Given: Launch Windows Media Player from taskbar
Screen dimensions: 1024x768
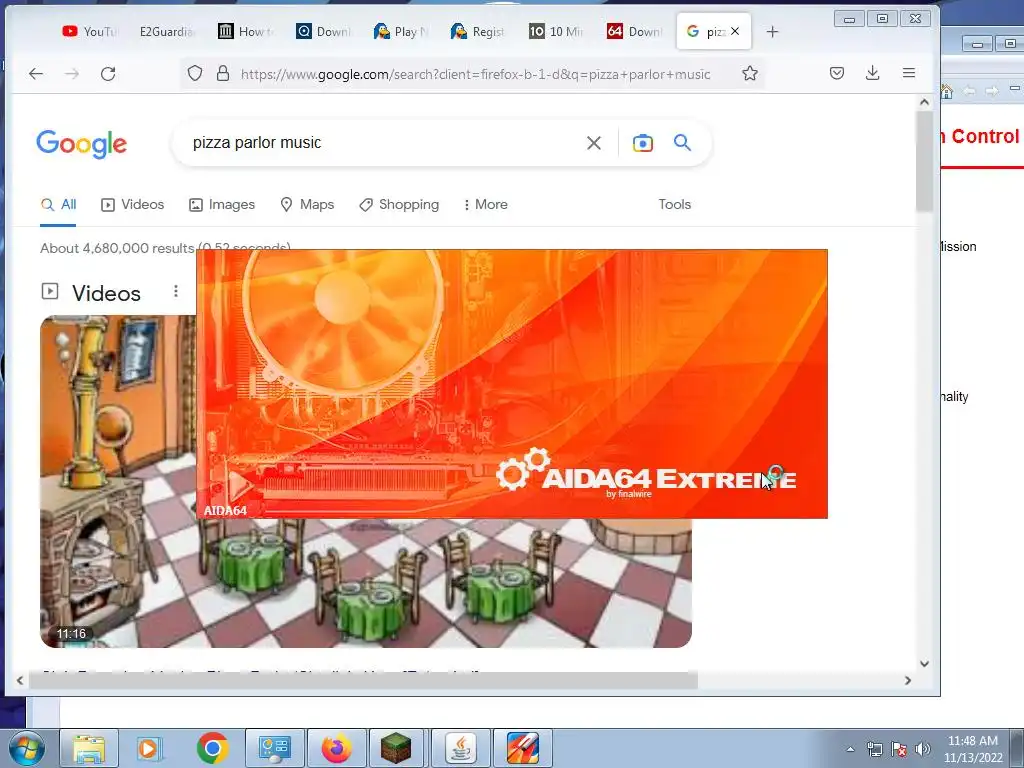Looking at the screenshot, I should pos(150,748).
